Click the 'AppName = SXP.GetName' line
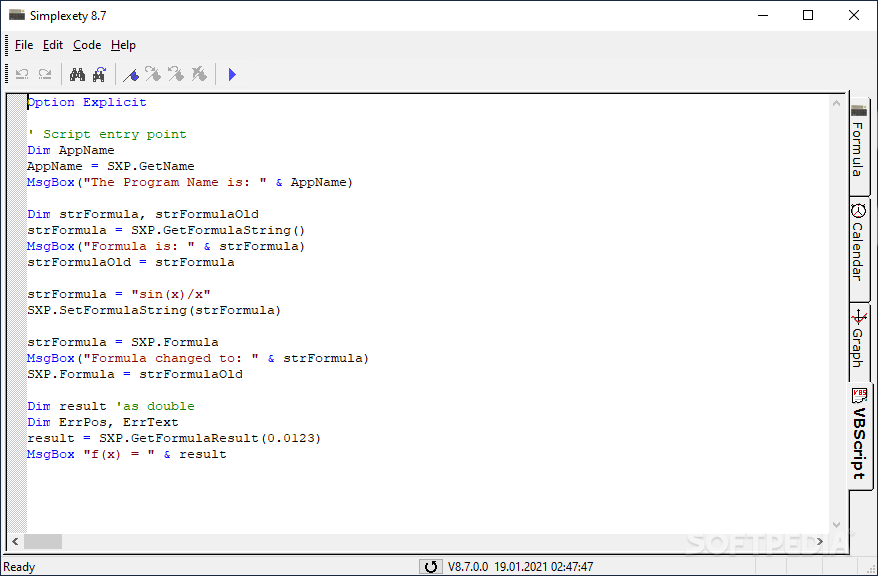The width and height of the screenshot is (878, 576). (x=111, y=166)
